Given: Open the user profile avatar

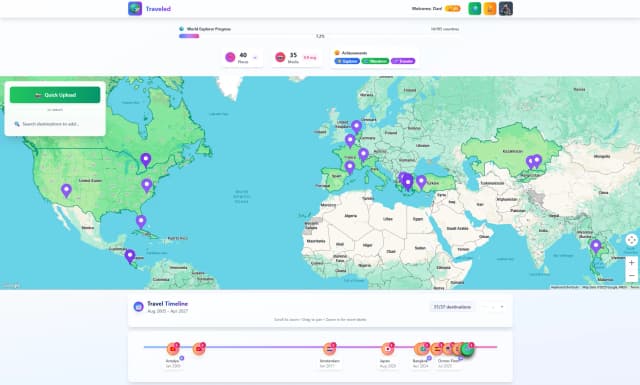Looking at the screenshot, I should (x=506, y=9).
